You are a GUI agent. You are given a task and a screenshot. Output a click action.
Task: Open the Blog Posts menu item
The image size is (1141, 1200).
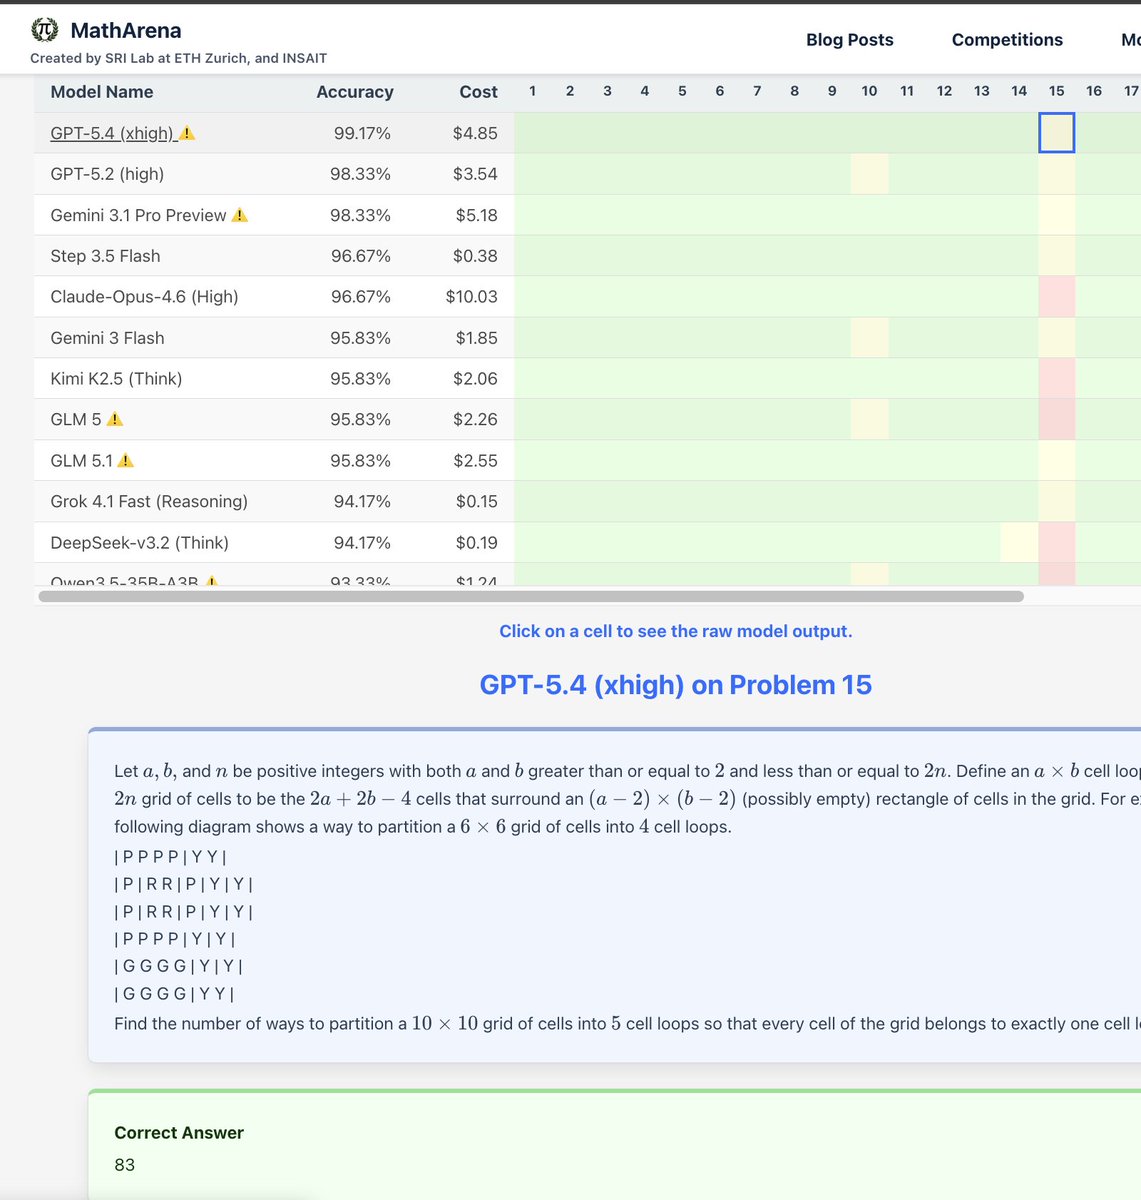(x=850, y=40)
